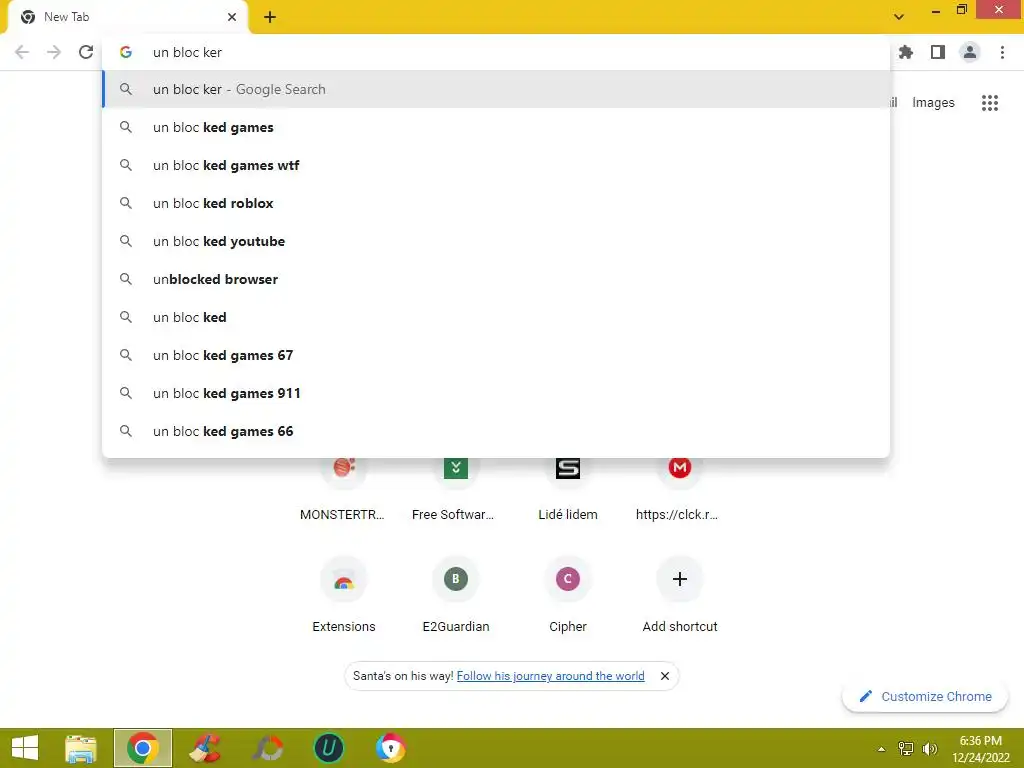
Task: Select 'un bloc ker - Google Search' suggestion
Action: (x=496, y=89)
